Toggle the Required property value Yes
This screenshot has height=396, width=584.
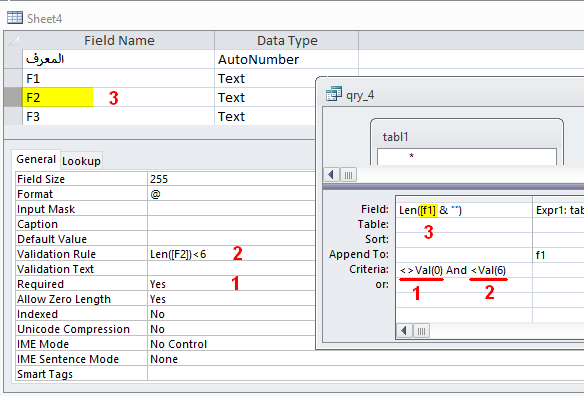[x=231, y=284]
